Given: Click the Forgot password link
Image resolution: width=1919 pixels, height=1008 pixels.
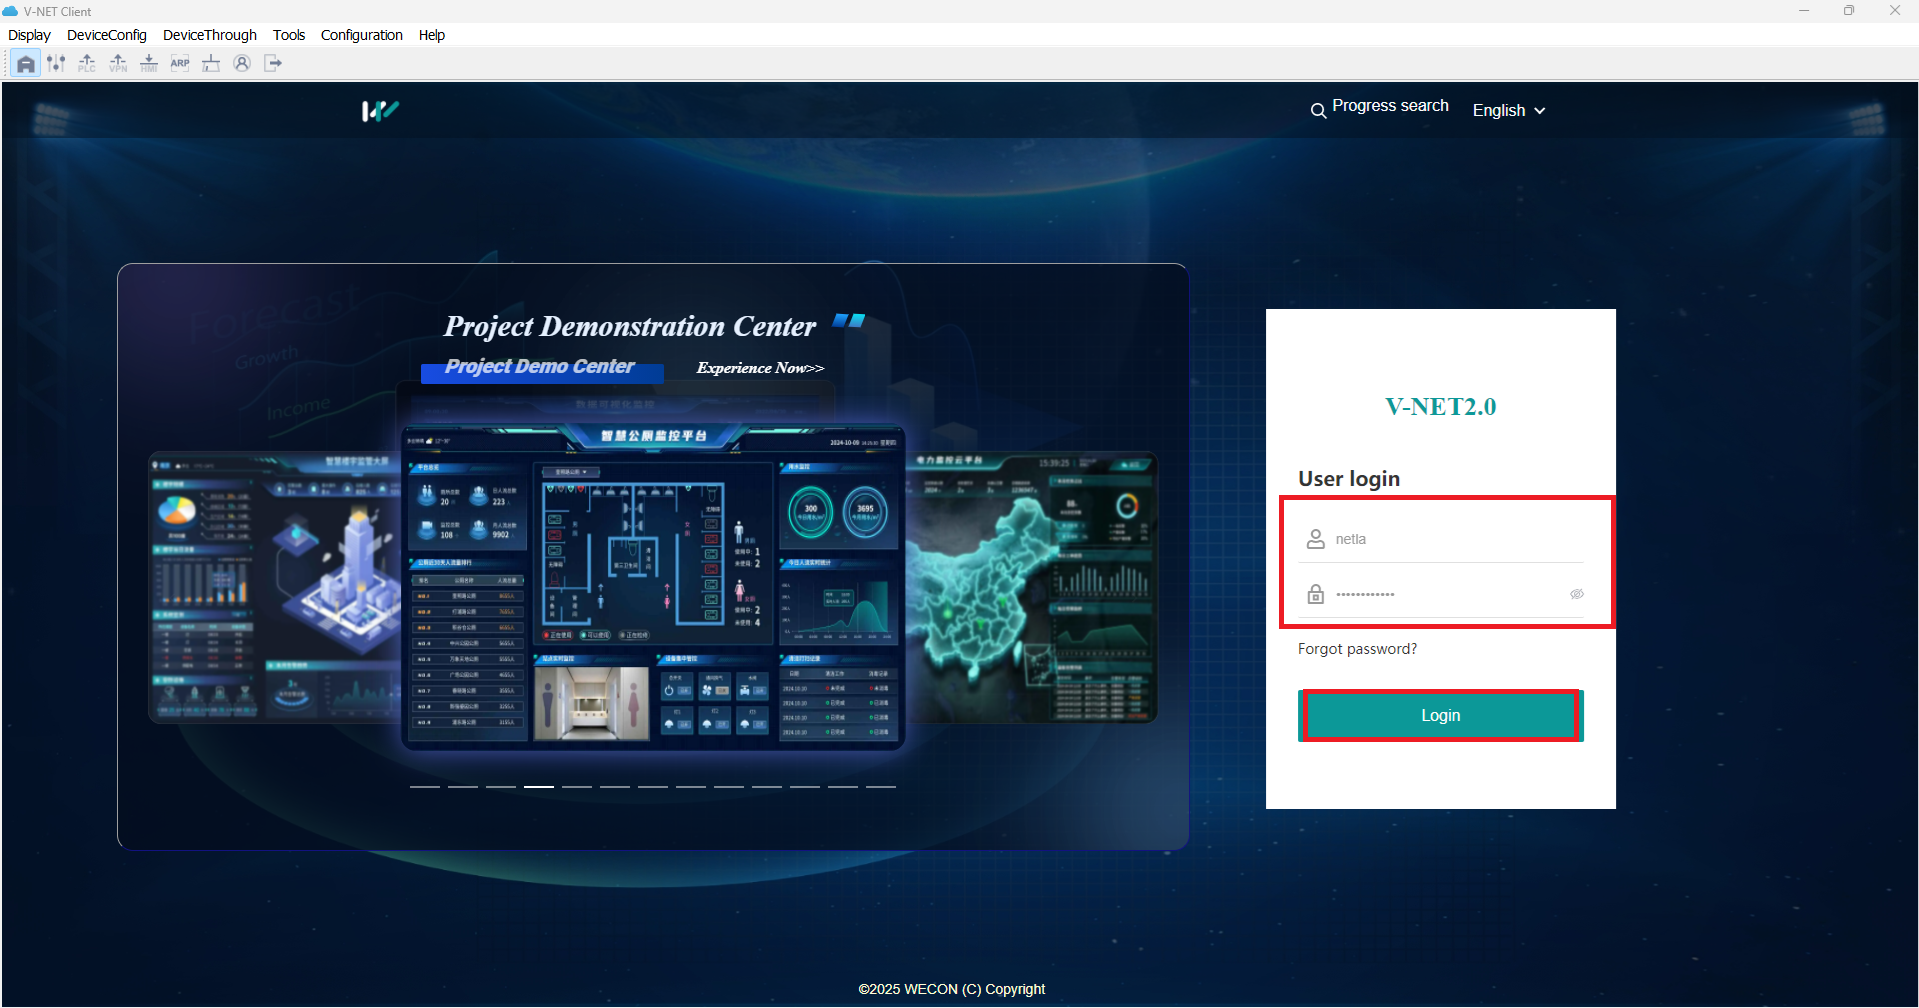Looking at the screenshot, I should (1356, 648).
